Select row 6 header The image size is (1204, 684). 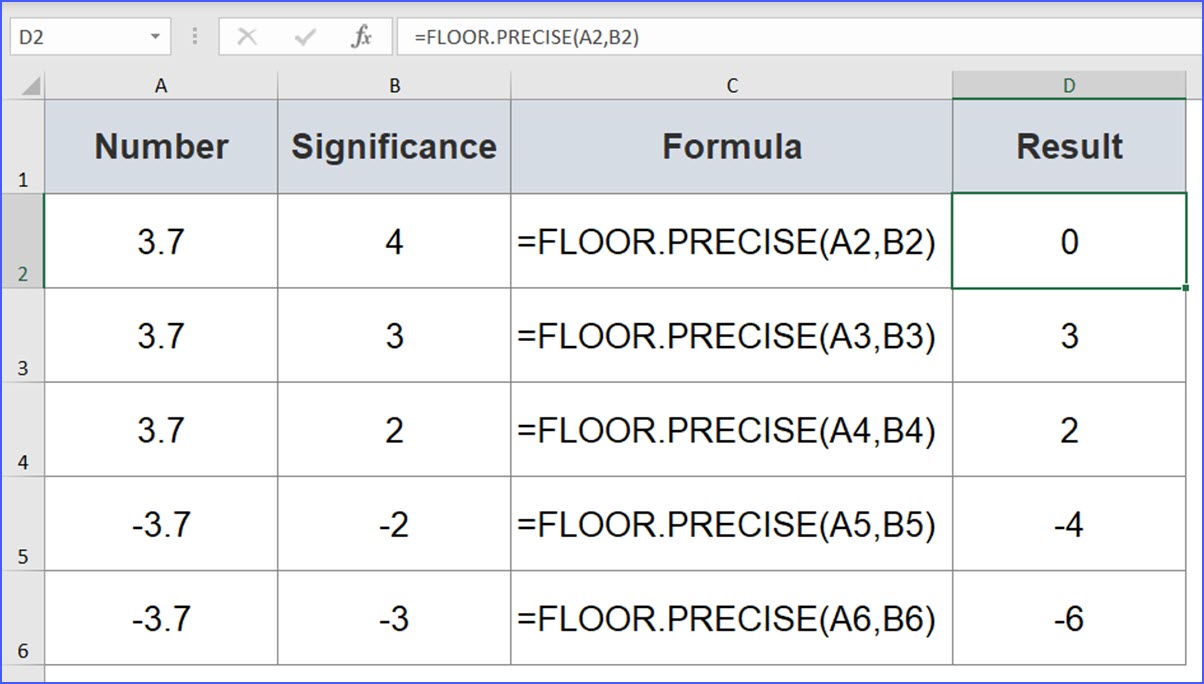tap(22, 618)
